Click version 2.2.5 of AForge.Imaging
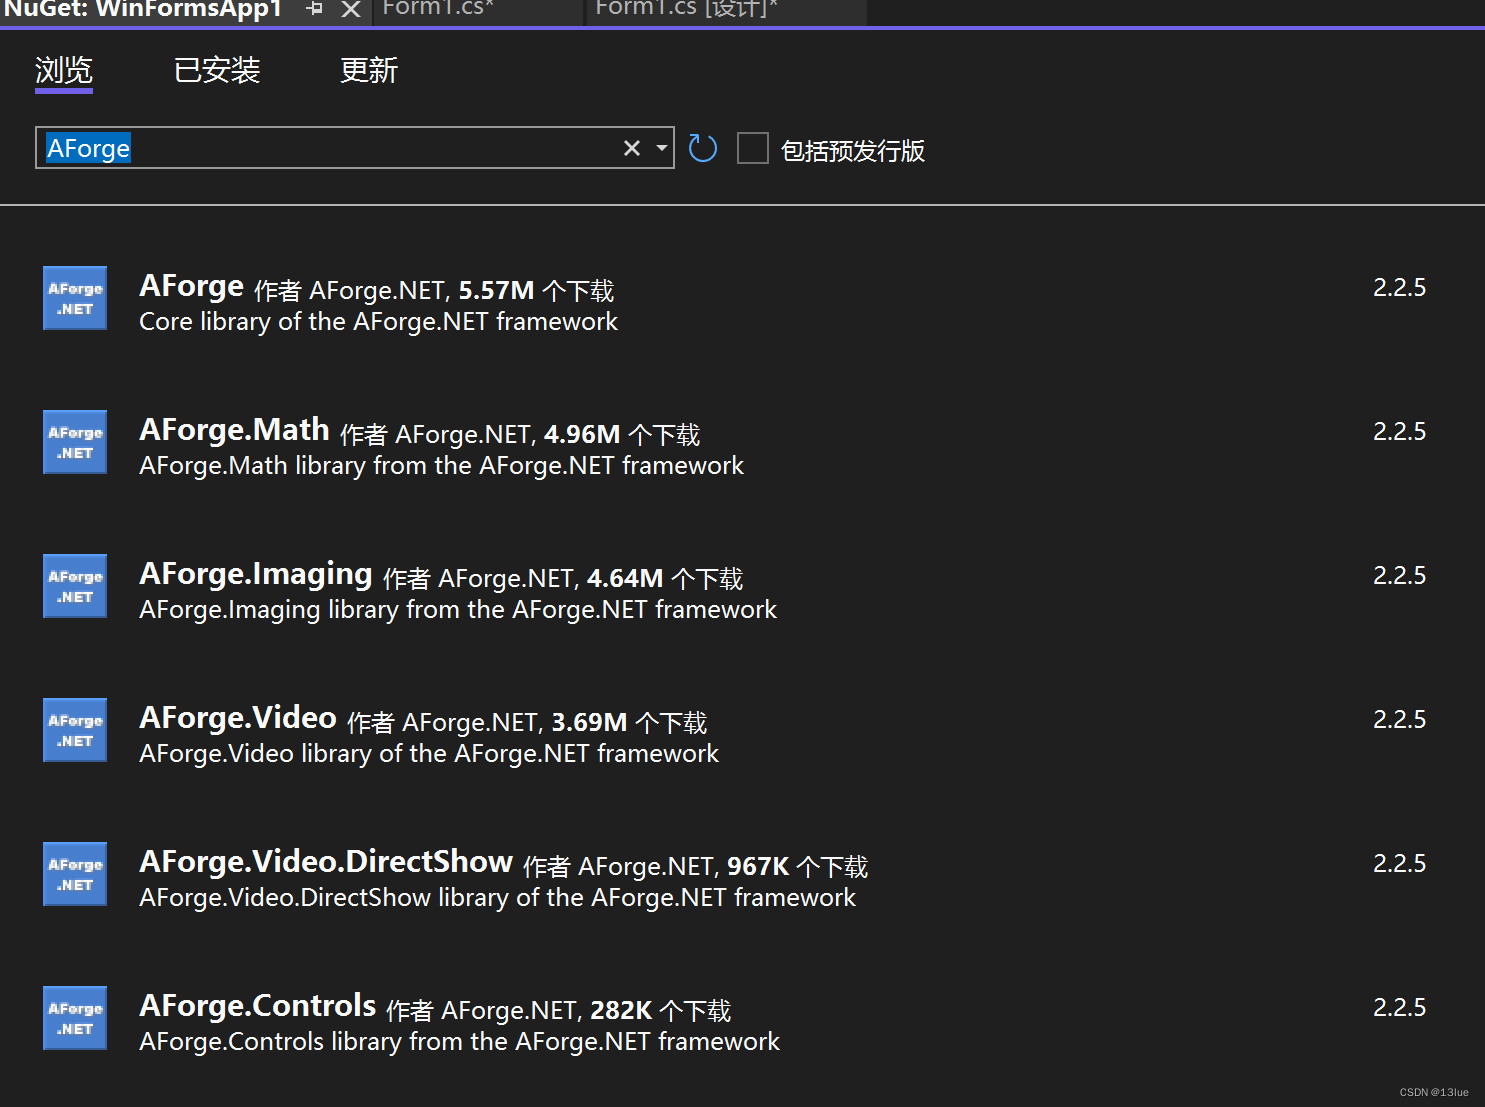This screenshot has height=1107, width=1485. (1399, 576)
